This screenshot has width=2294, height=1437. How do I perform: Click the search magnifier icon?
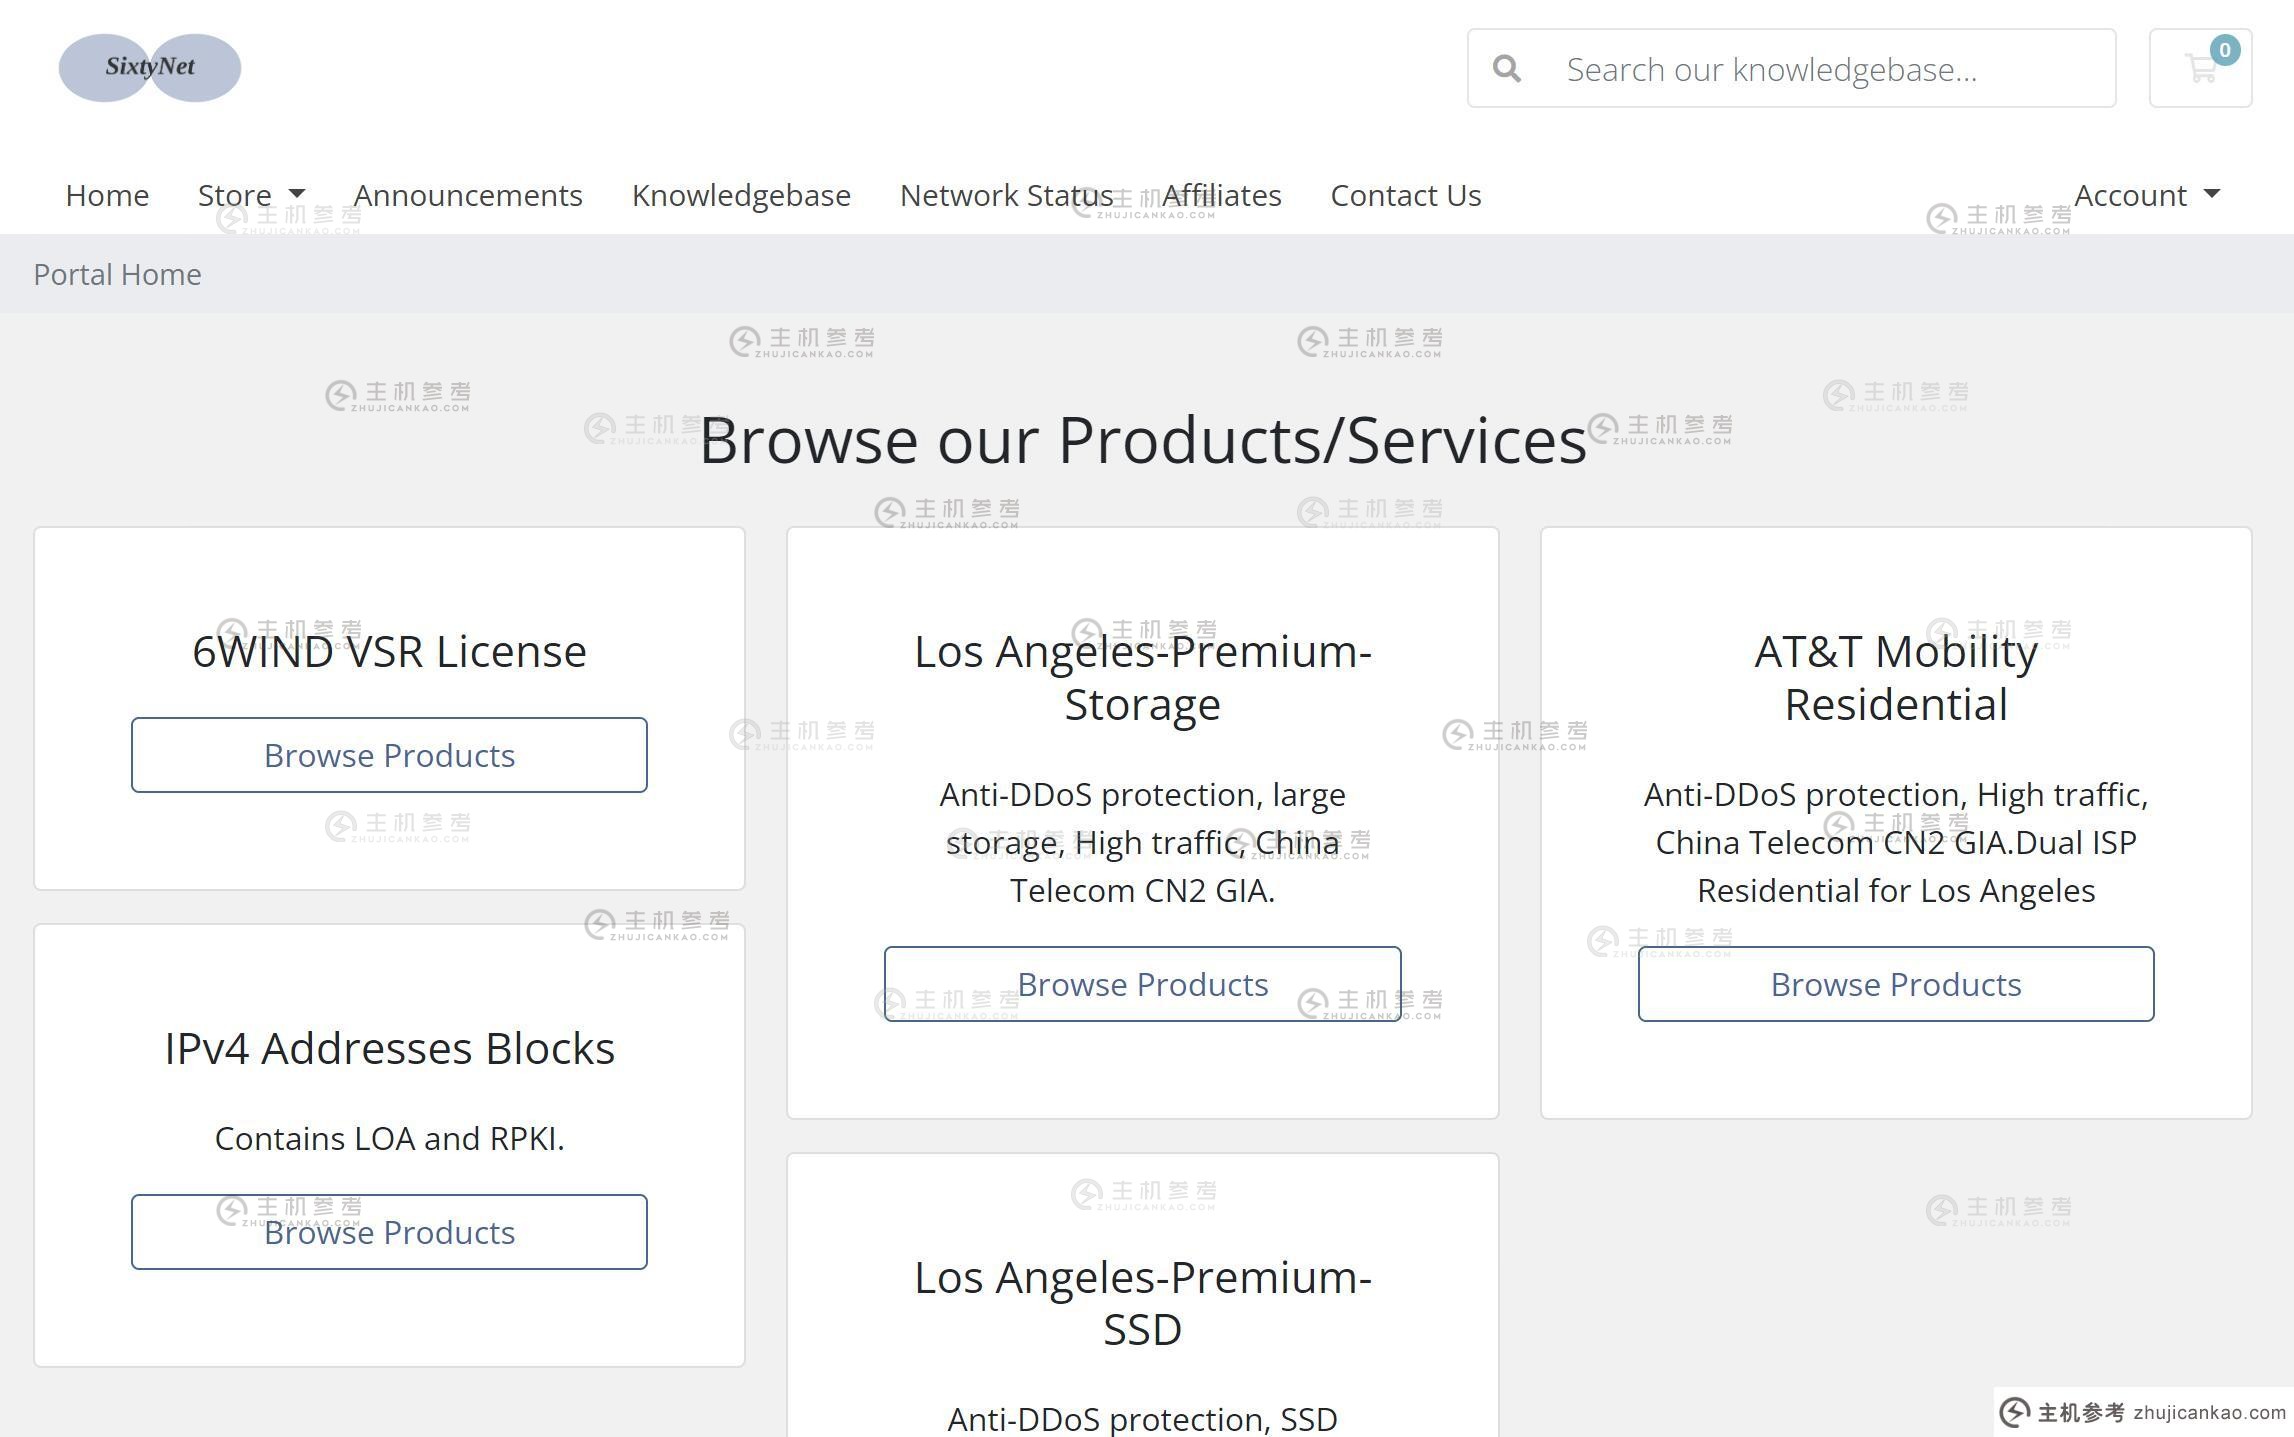1508,68
